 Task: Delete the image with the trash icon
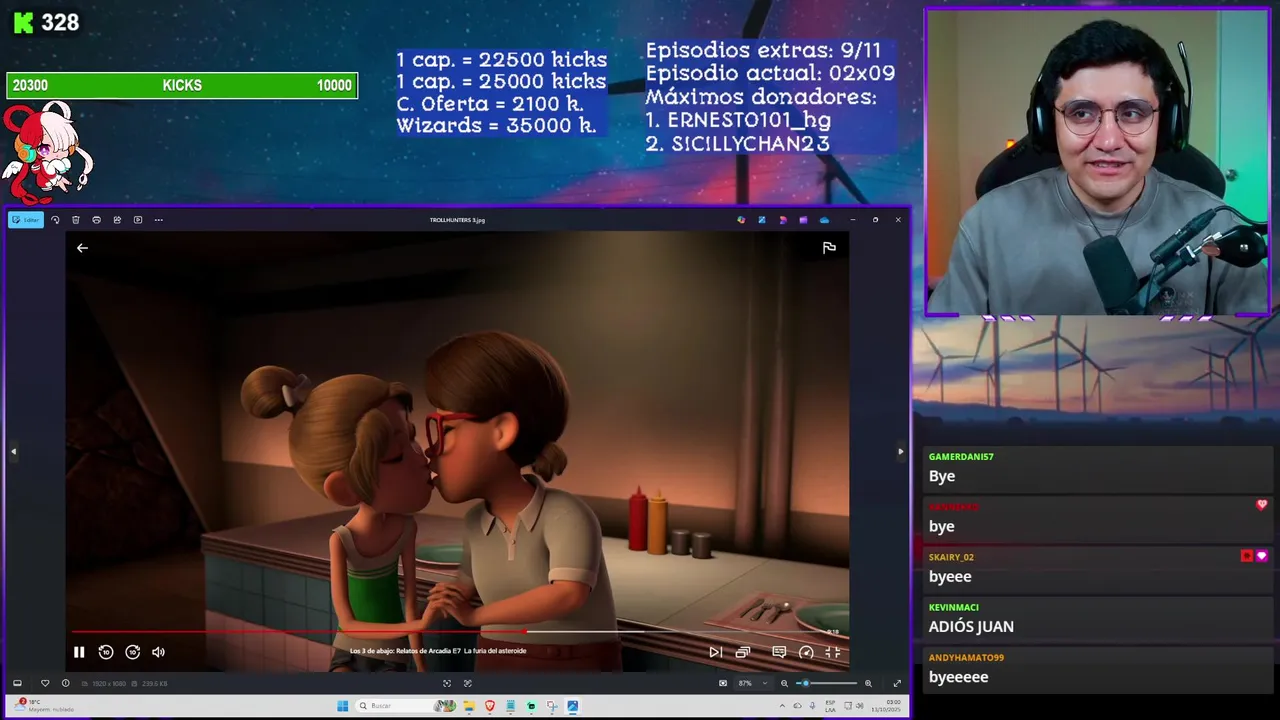point(75,220)
